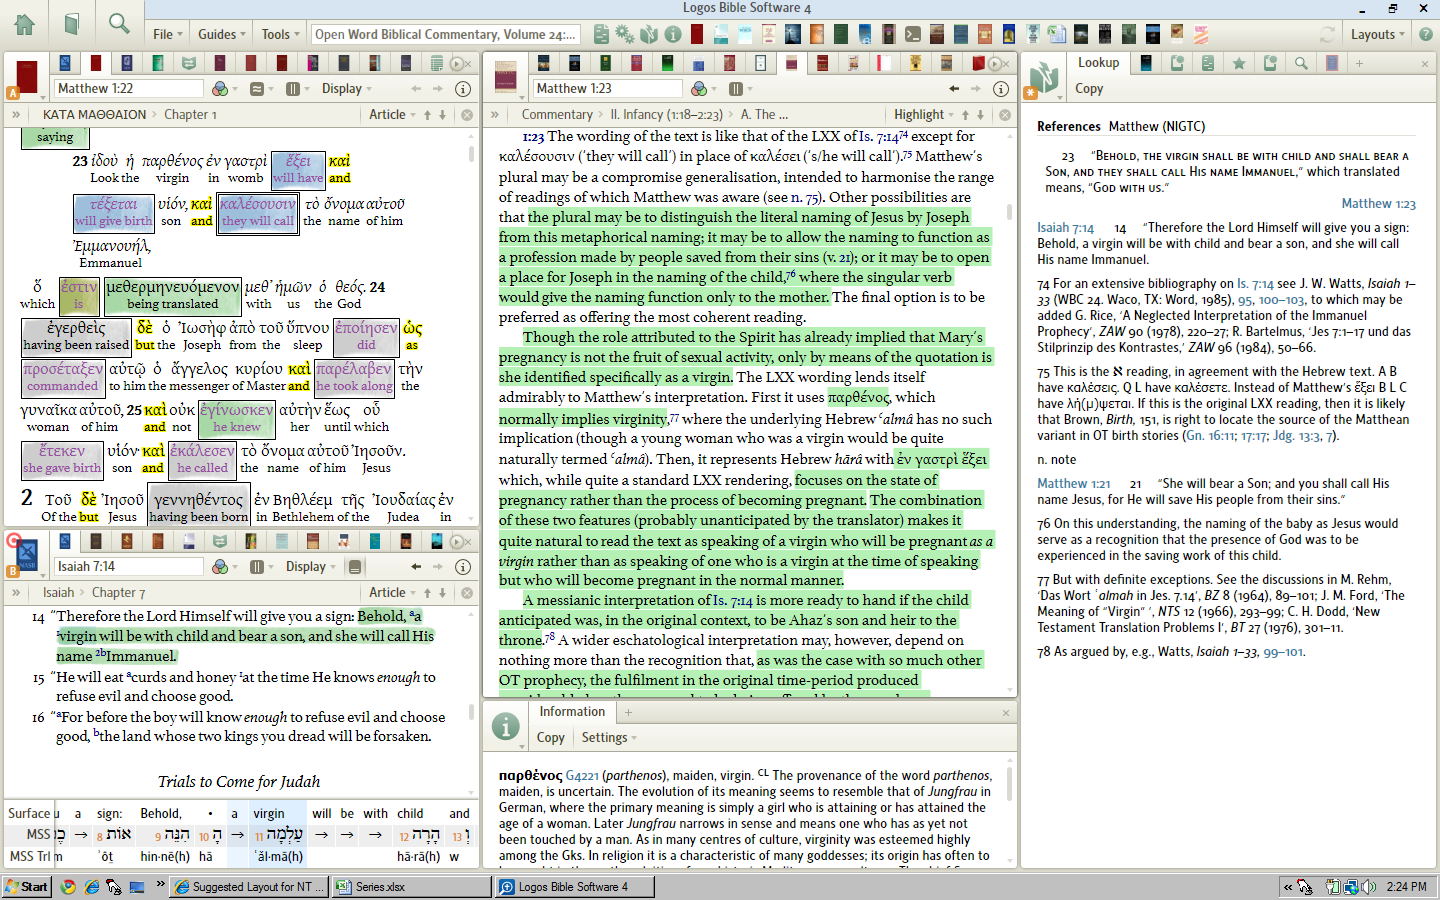Image resolution: width=1440 pixels, height=900 pixels.
Task: Click the info icon in Isaiah panel
Action: click(x=463, y=567)
